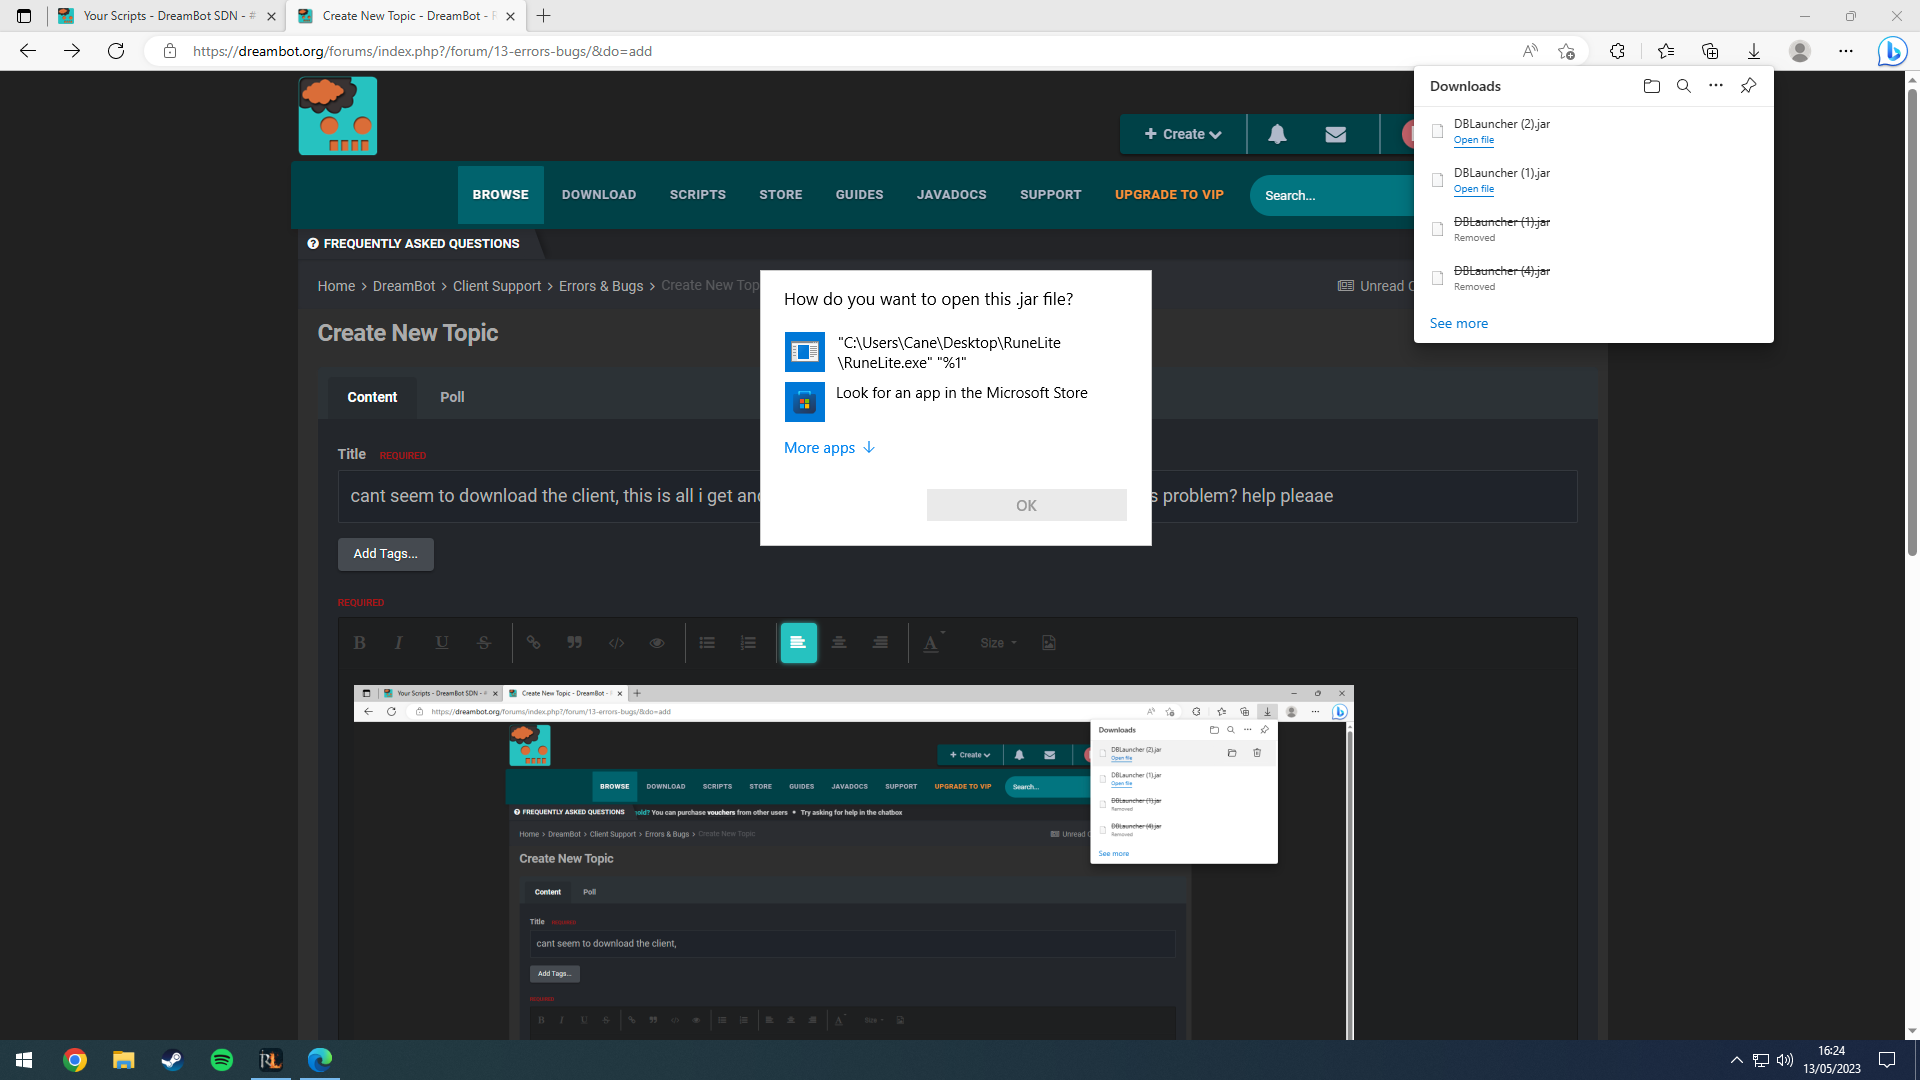Toggle strikethrough formatting in editor

484,643
